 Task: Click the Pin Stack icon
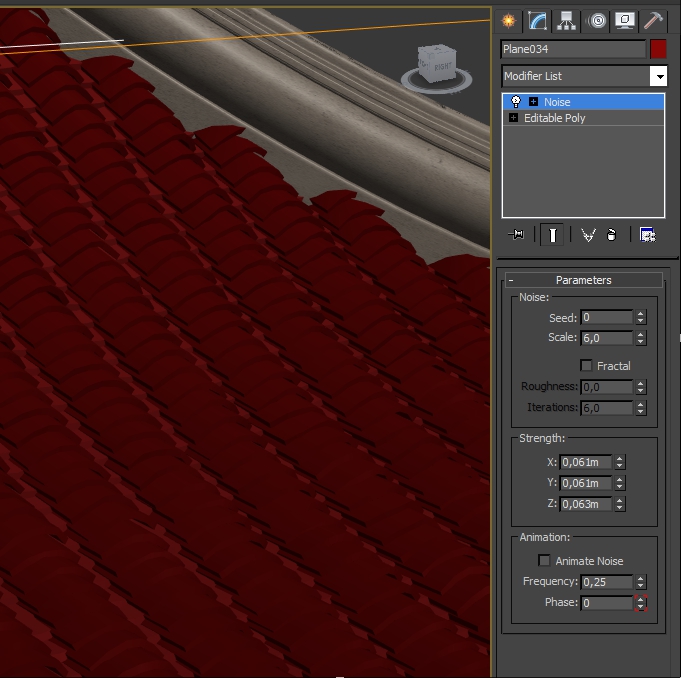coord(516,235)
